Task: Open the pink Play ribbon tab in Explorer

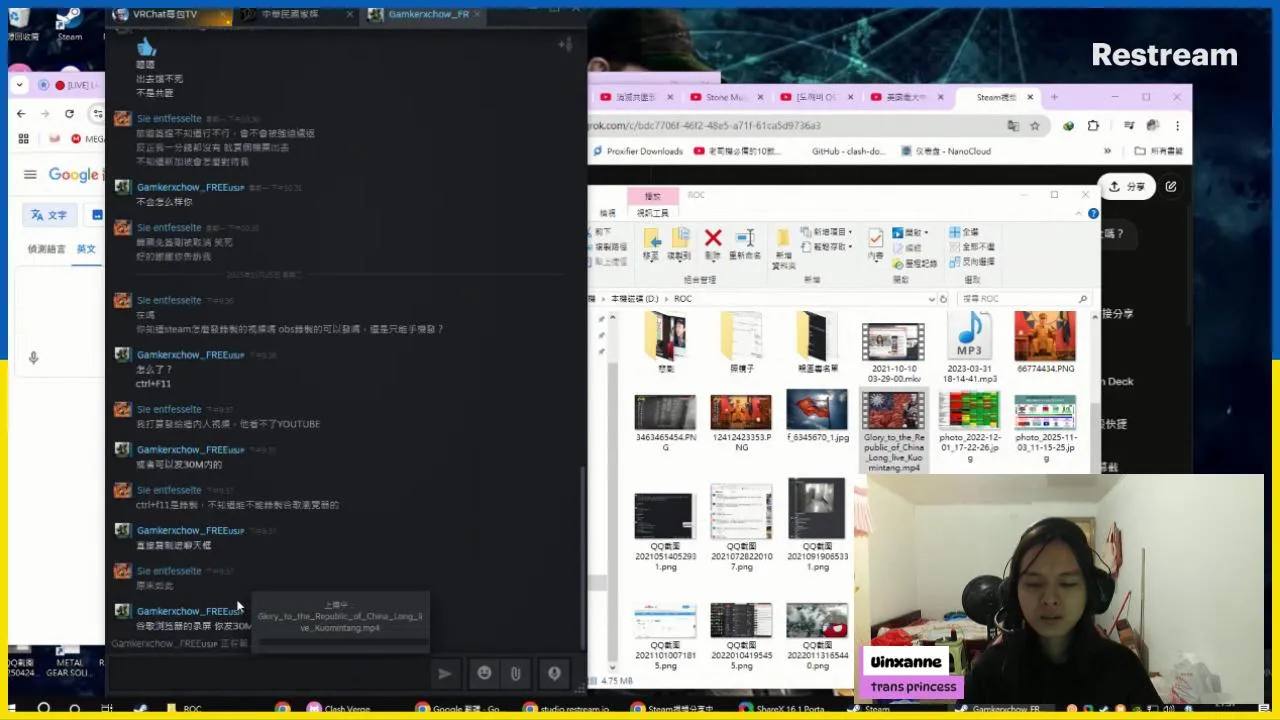Action: pyautogui.click(x=653, y=196)
